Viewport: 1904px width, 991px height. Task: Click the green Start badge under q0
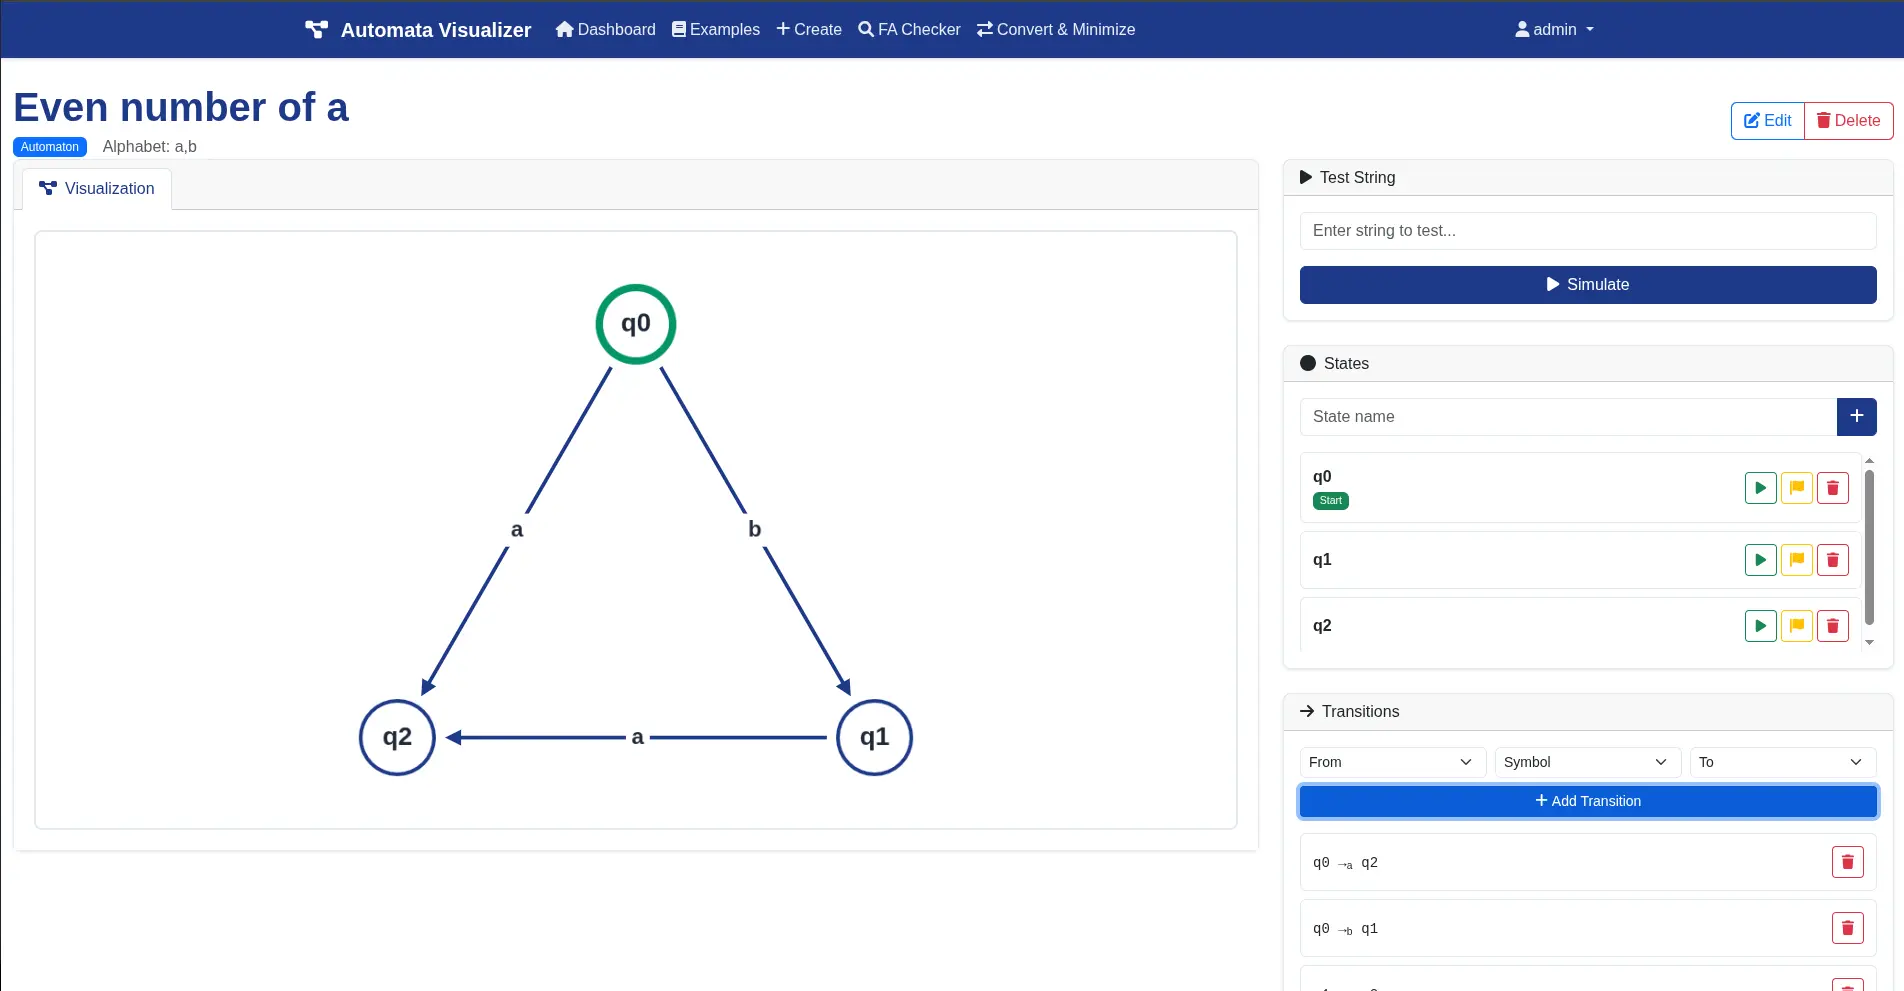point(1330,501)
